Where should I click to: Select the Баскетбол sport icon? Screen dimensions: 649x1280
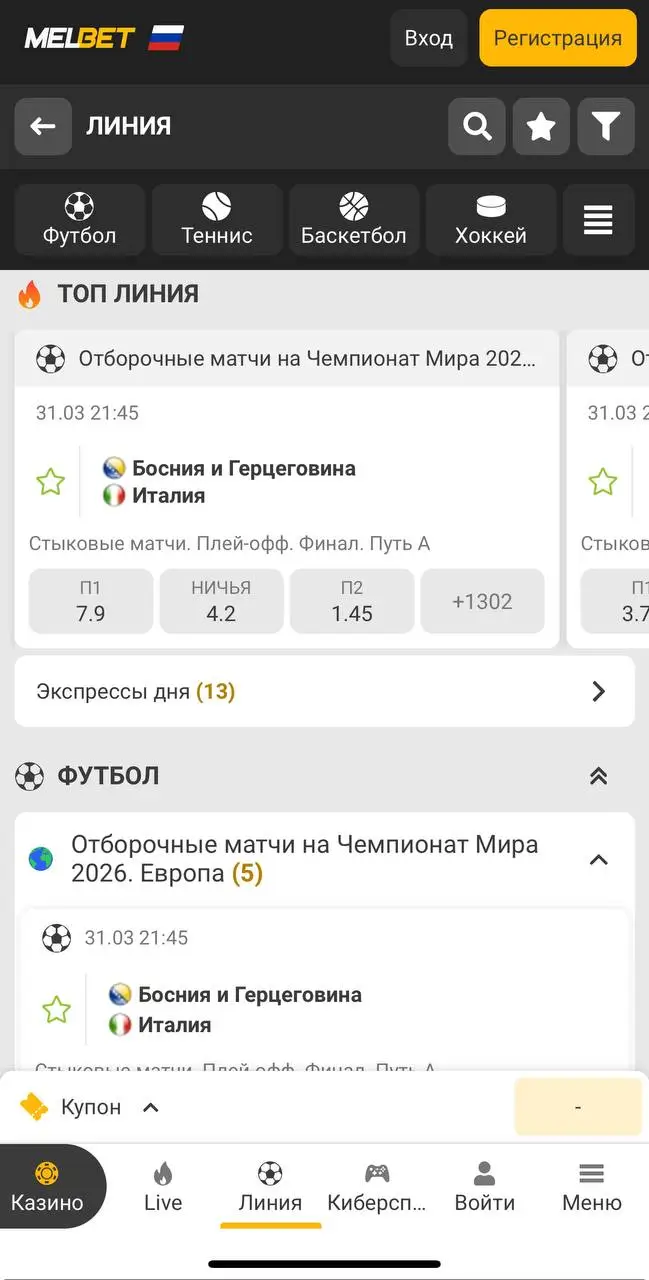pyautogui.click(x=354, y=220)
